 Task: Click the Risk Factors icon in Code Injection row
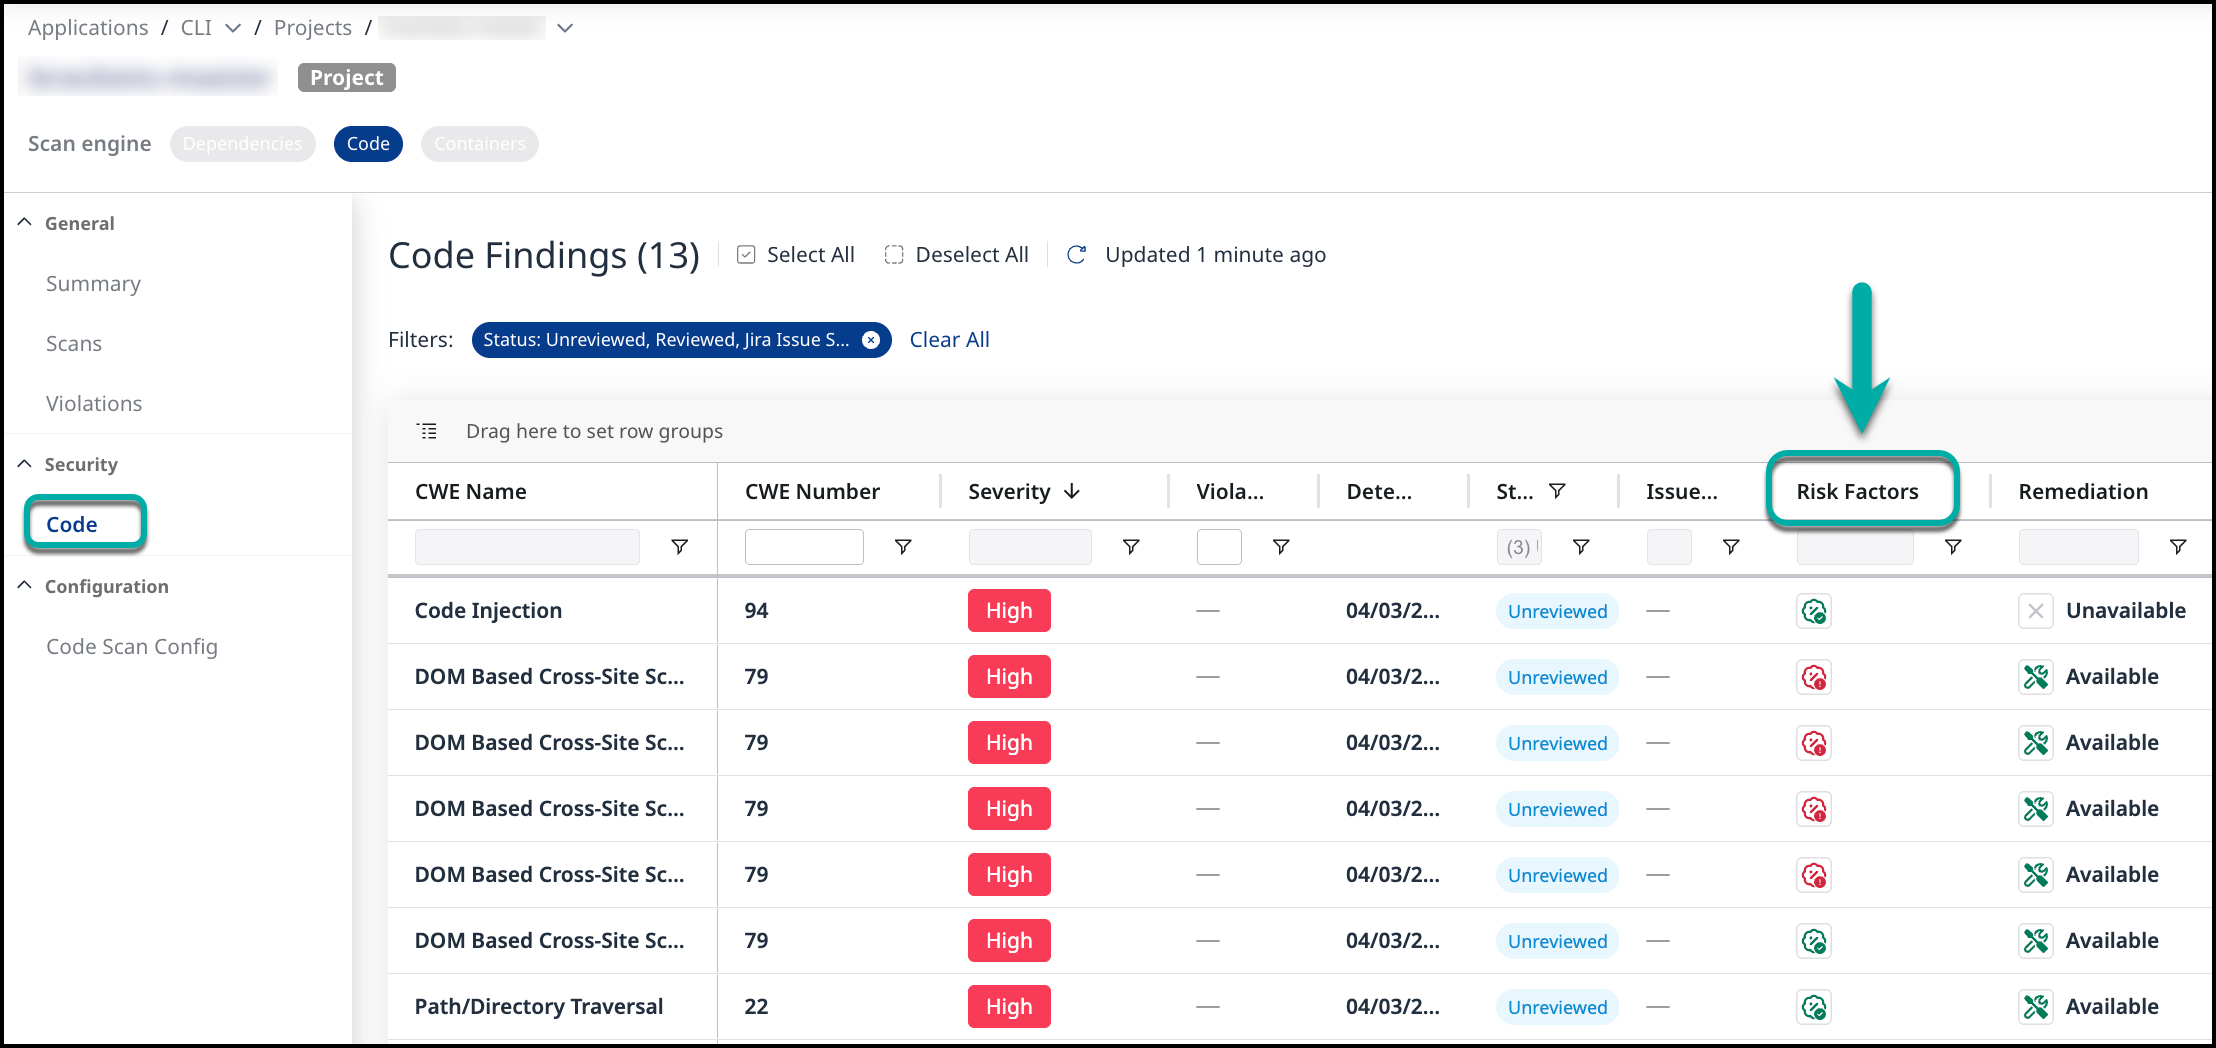[1813, 611]
